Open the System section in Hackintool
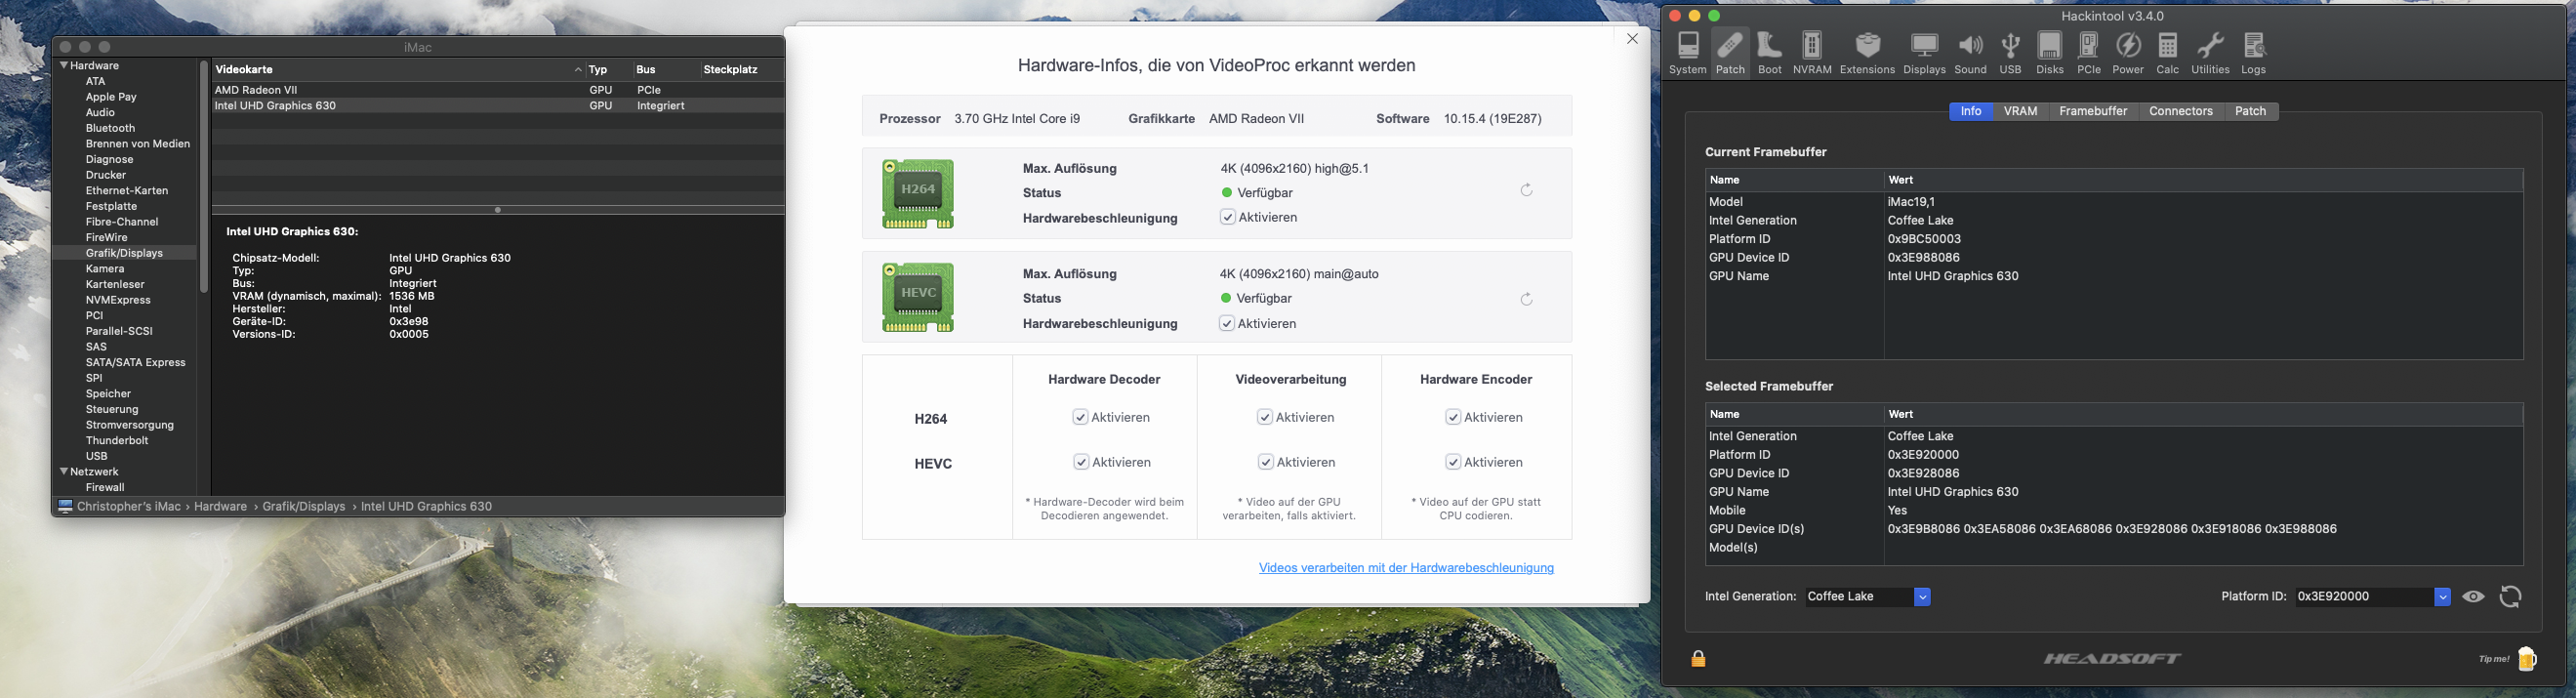The height and width of the screenshot is (698, 2576). (x=1688, y=53)
